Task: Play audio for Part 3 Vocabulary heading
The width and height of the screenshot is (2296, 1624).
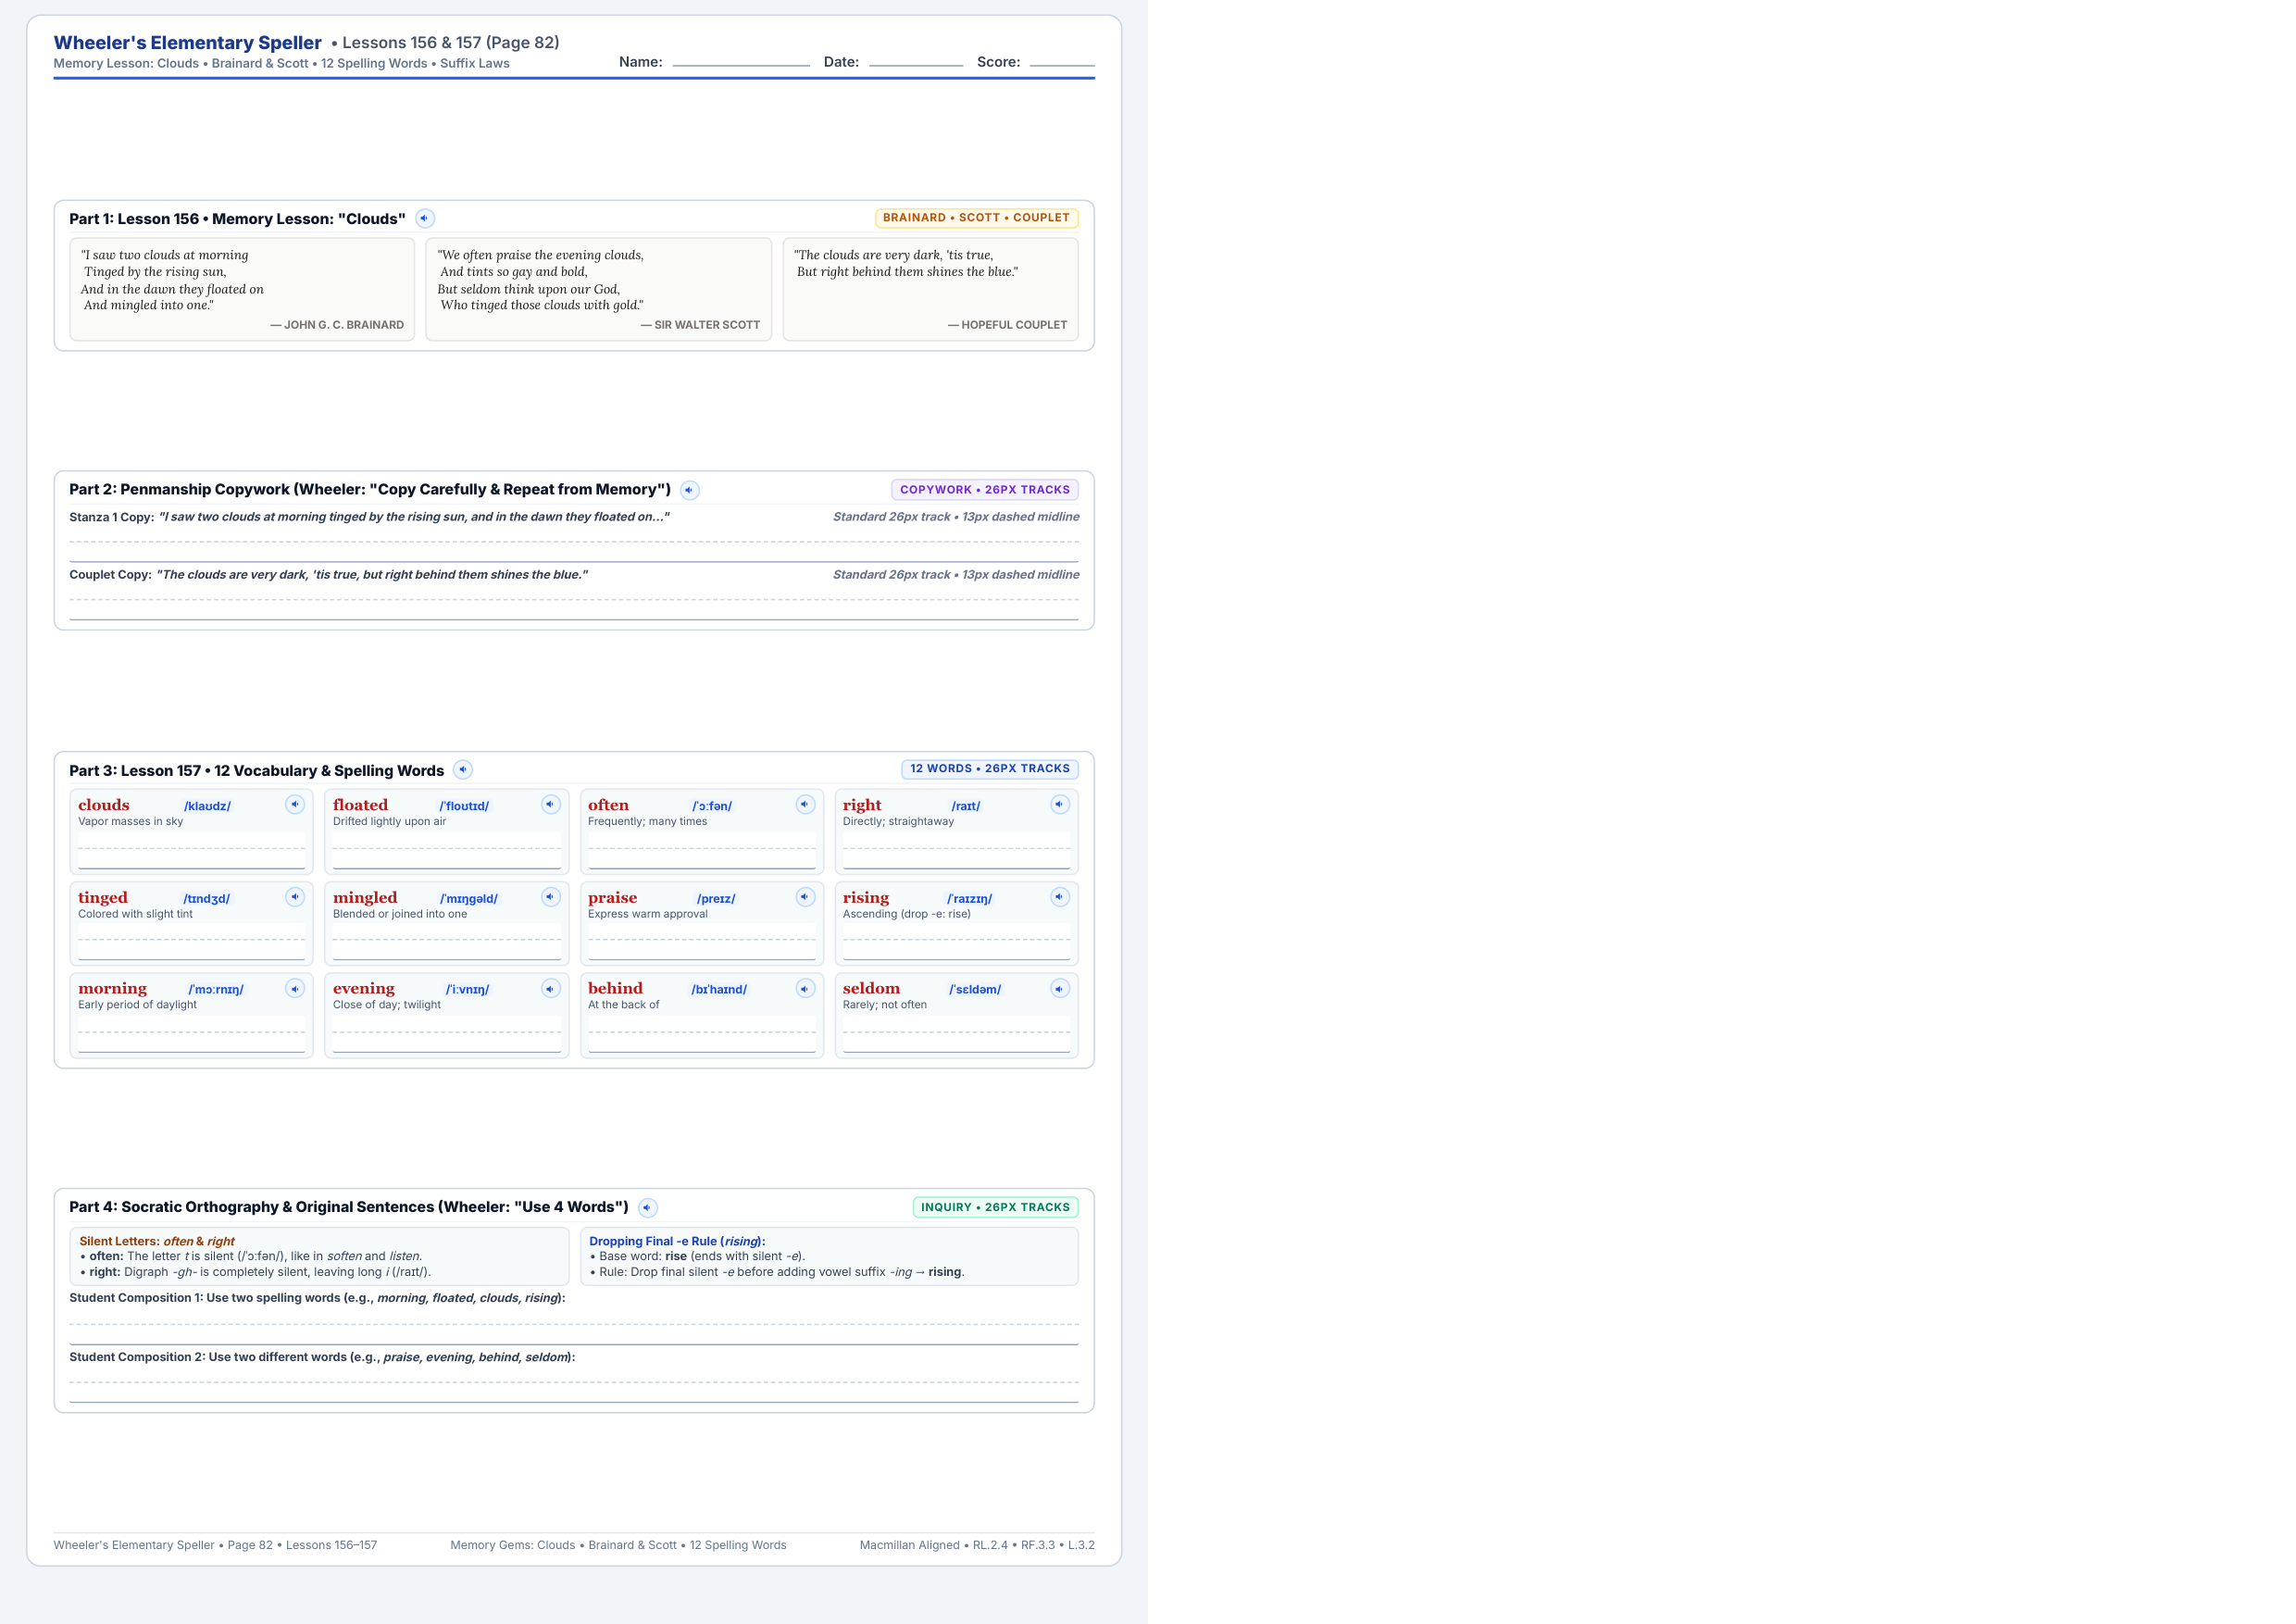Action: [x=462, y=770]
